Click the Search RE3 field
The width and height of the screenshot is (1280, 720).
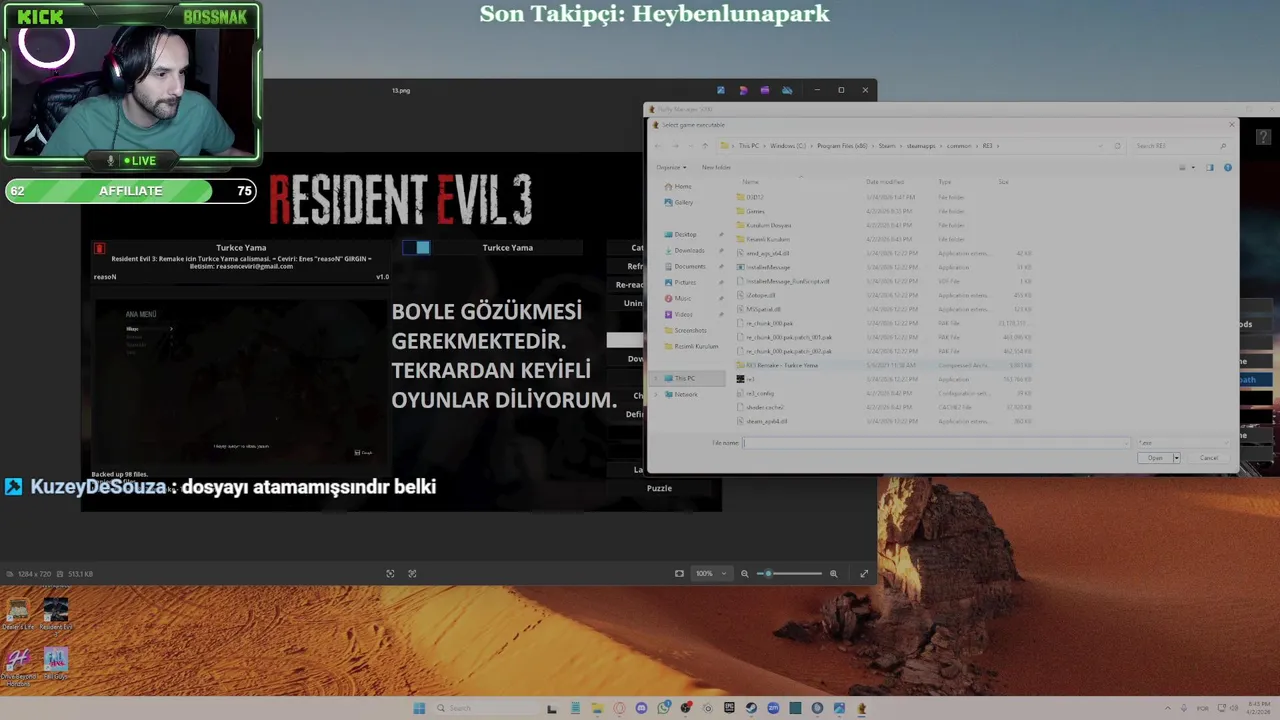click(x=1181, y=146)
